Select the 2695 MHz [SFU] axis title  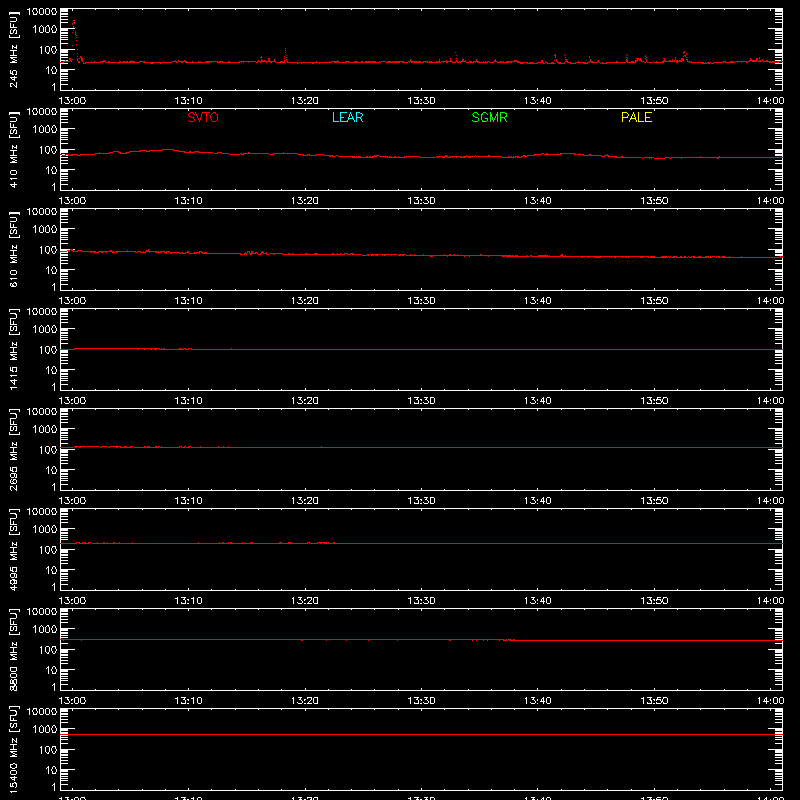tap(13, 449)
